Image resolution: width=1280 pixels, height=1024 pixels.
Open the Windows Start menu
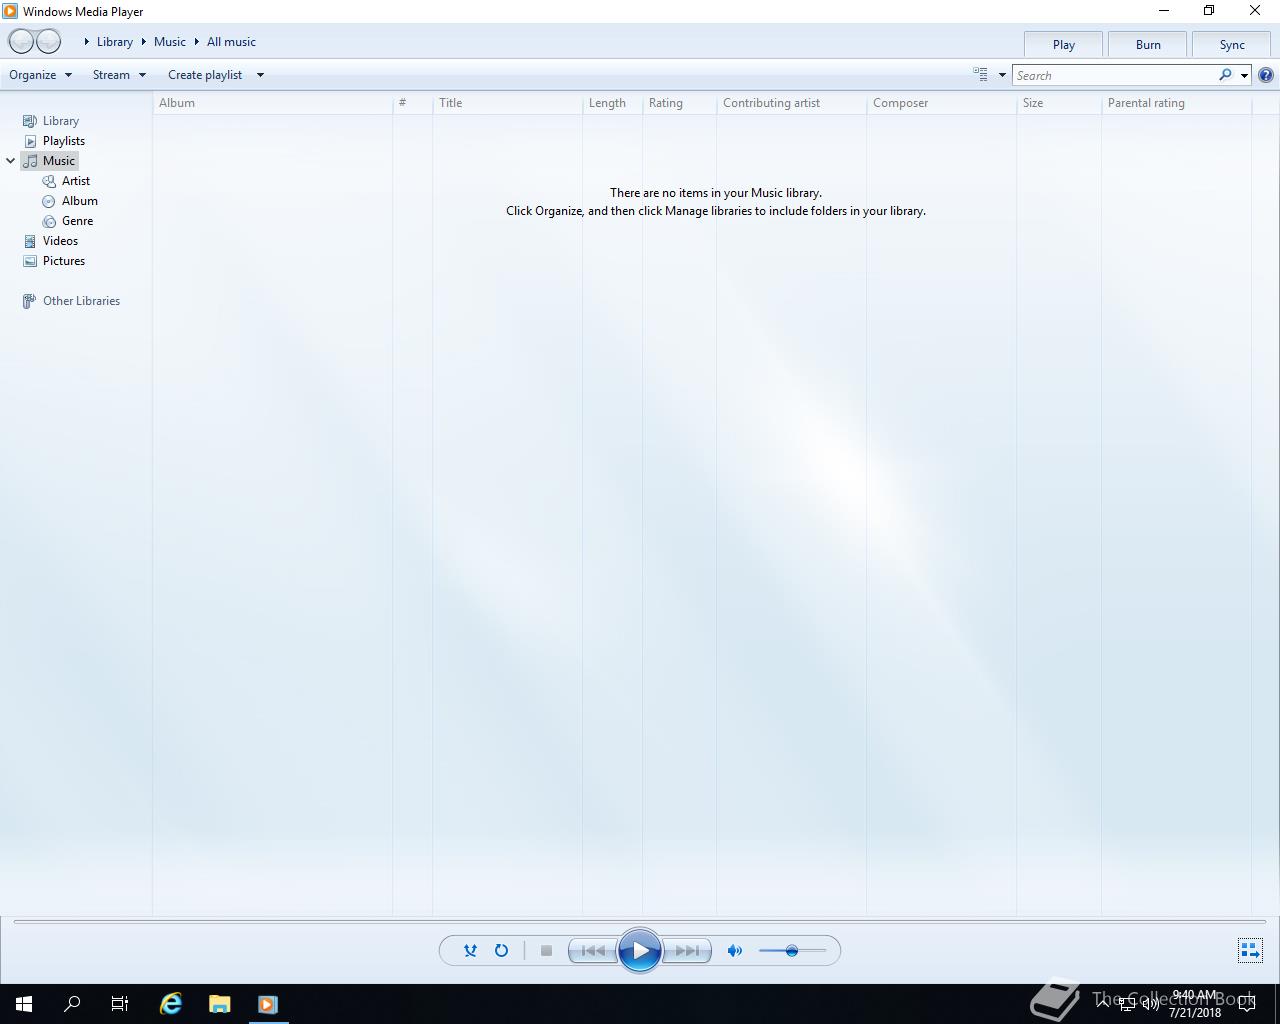[24, 1004]
